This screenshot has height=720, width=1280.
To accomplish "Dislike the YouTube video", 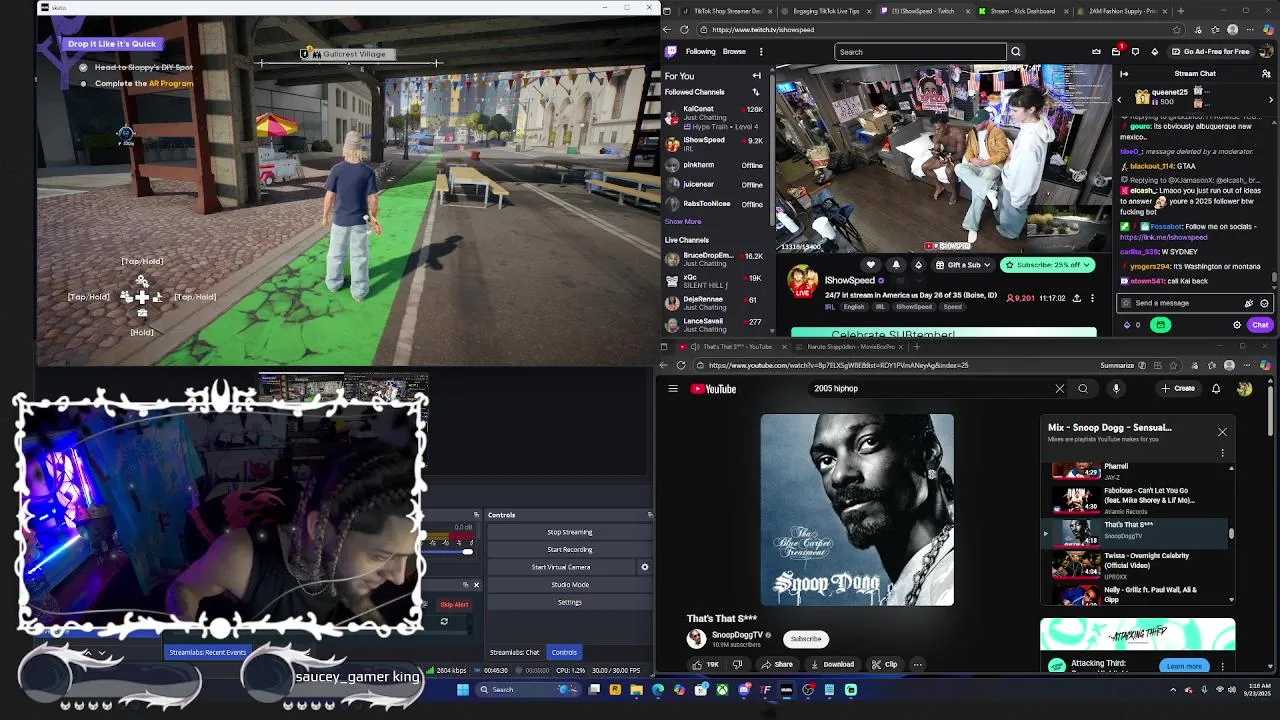I will [738, 664].
